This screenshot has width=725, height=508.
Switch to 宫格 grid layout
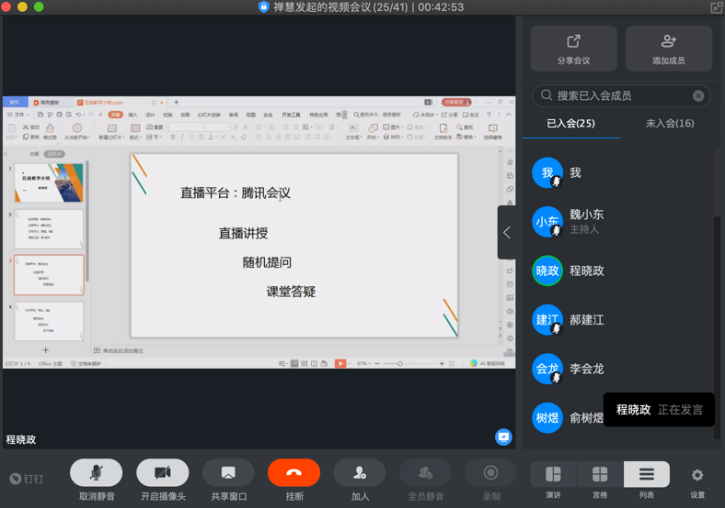[x=600, y=474]
